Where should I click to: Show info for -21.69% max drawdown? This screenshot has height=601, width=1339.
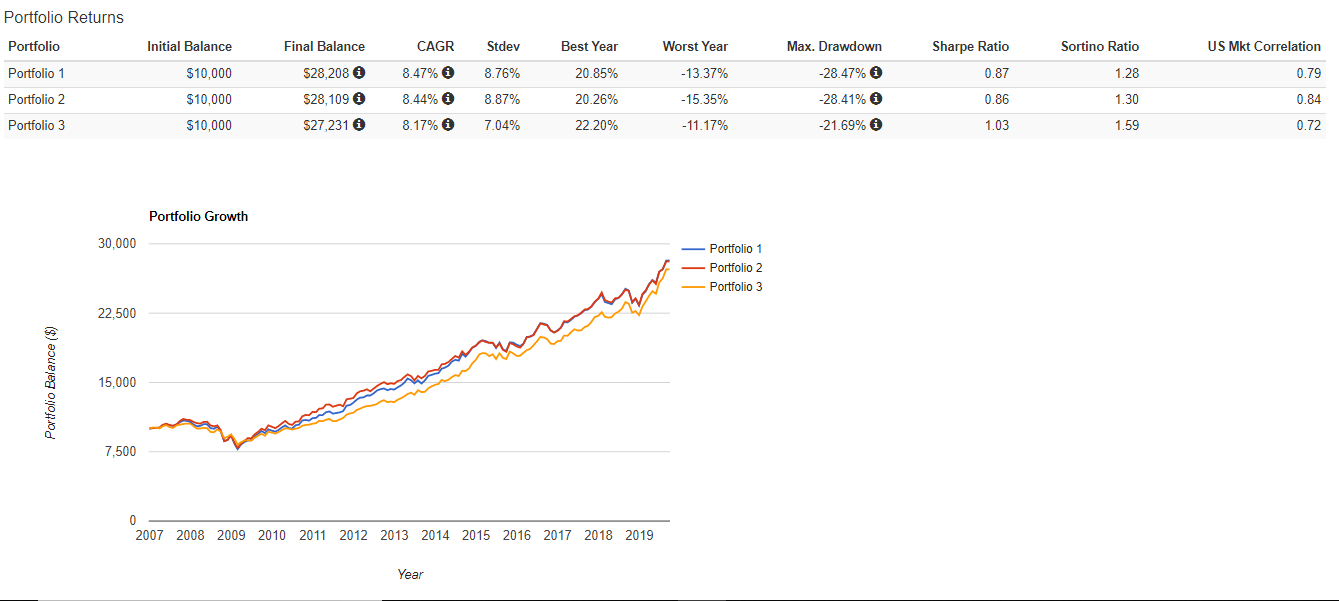tap(876, 125)
